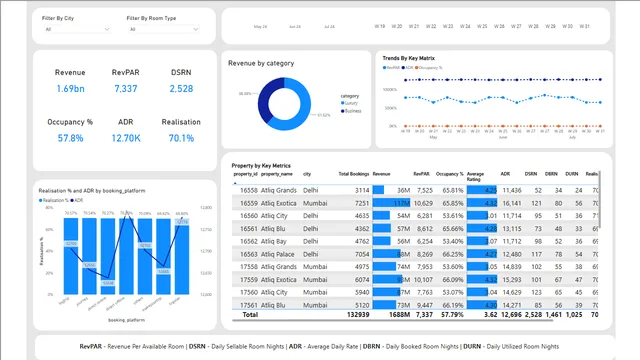Click ADR legend marker in Trends chart
This screenshot has width=640, height=360.
tap(403, 68)
